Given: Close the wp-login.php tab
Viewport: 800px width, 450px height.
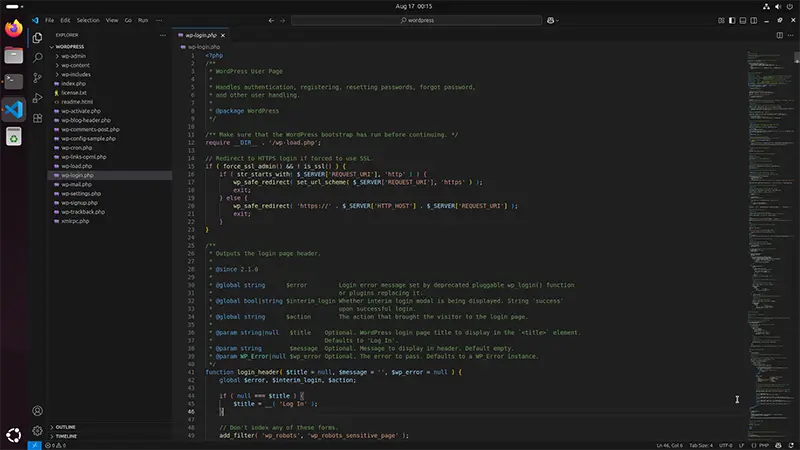Looking at the screenshot, I should point(222,35).
